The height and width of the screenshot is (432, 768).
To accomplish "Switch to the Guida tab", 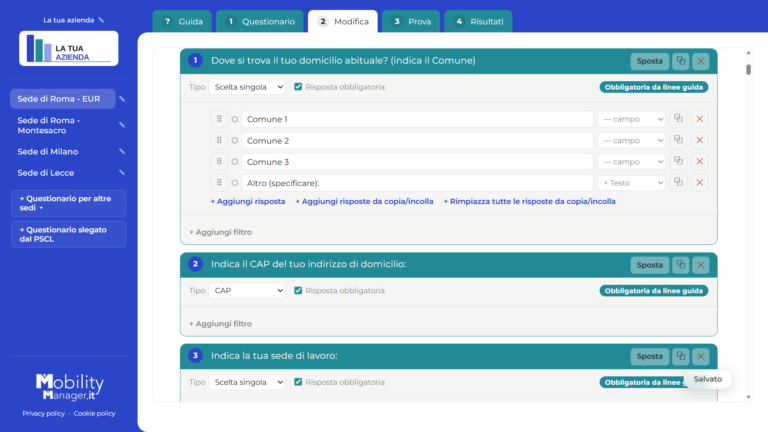I will [182, 22].
